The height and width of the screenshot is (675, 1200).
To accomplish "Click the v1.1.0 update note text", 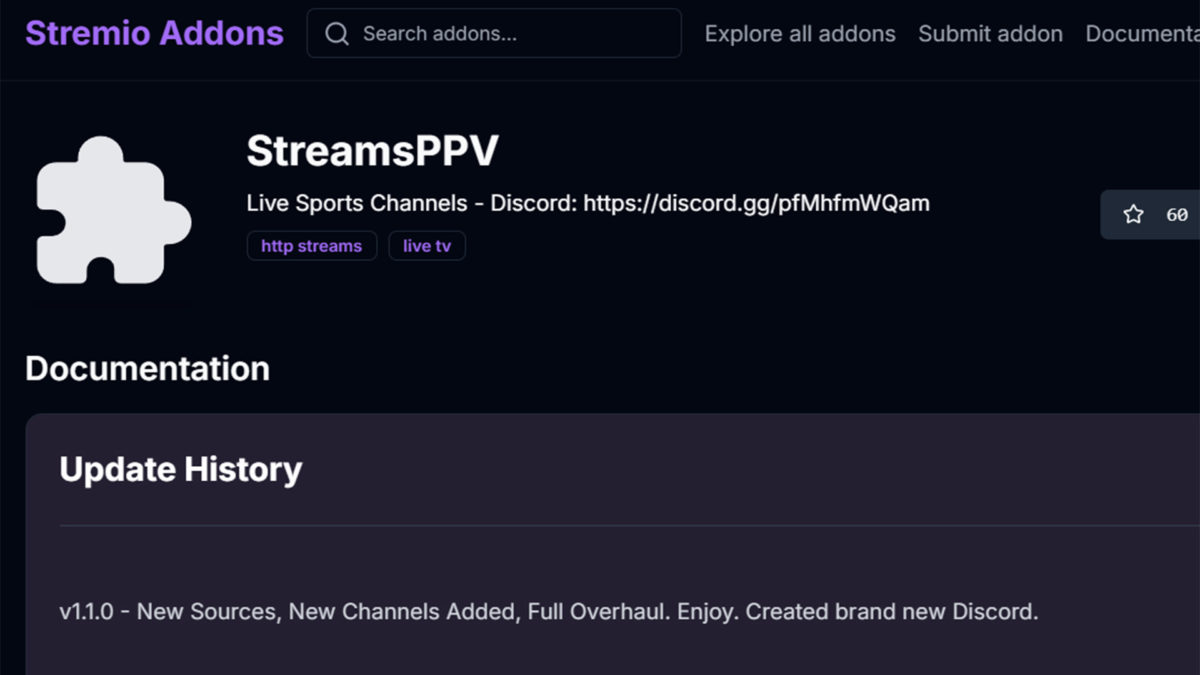I will tap(549, 611).
